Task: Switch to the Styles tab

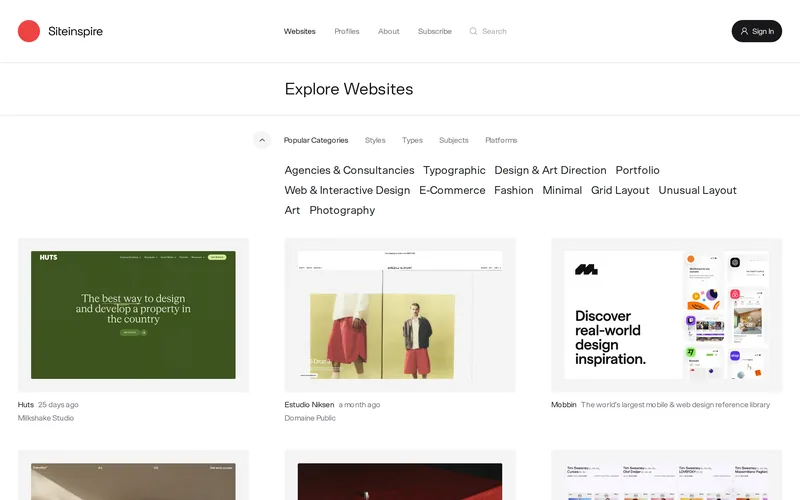Action: 375,140
